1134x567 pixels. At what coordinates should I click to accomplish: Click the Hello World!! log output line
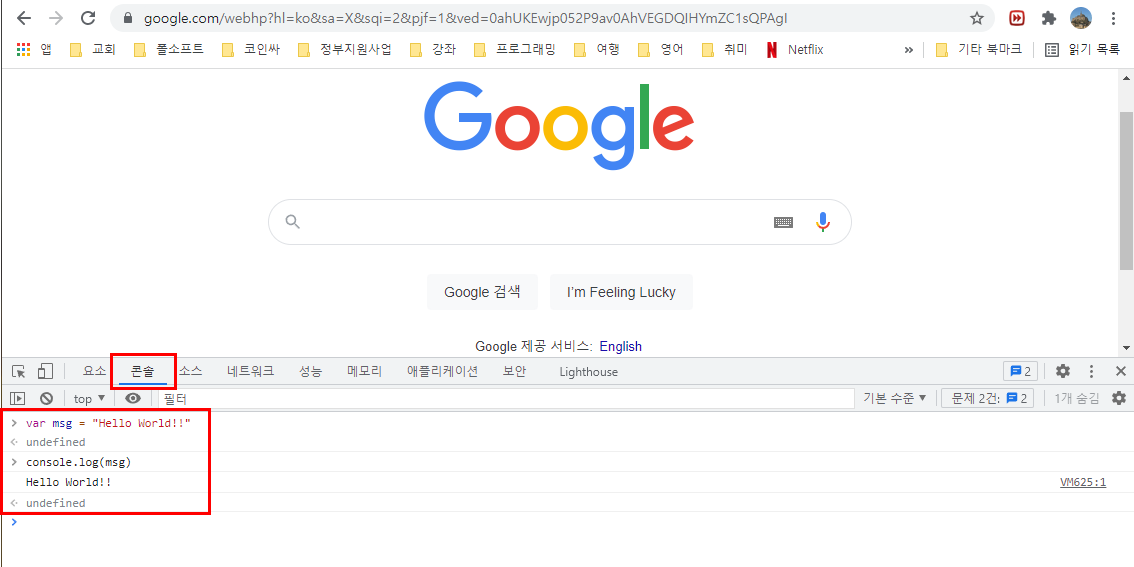(69, 482)
